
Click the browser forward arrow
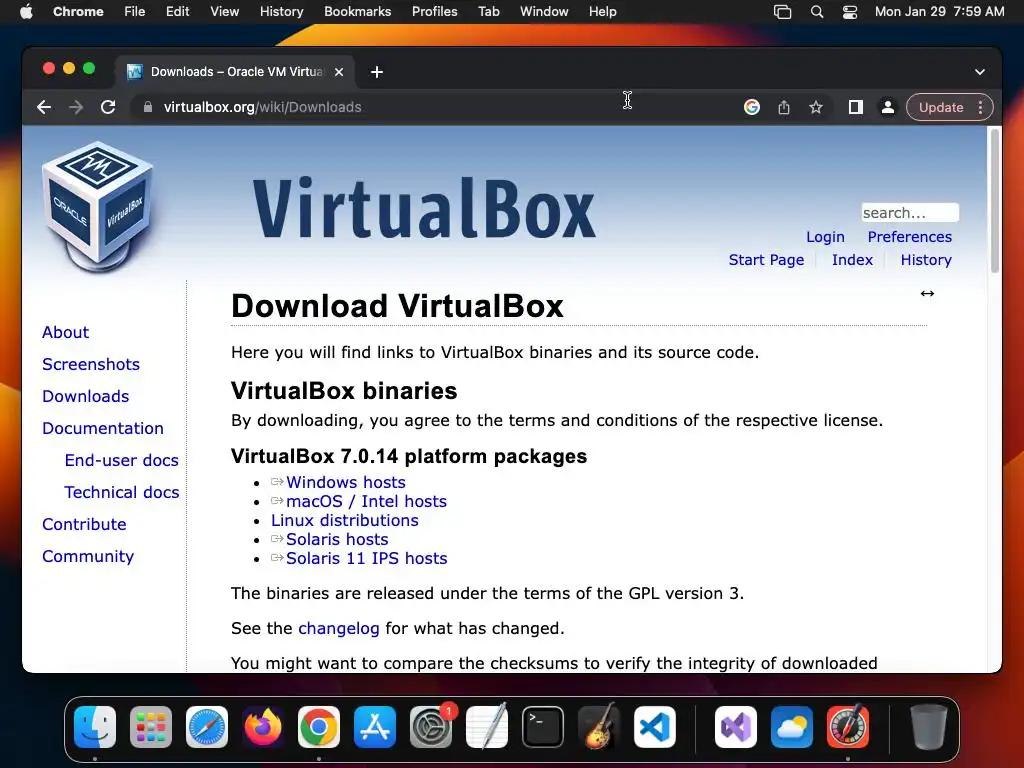click(x=76, y=107)
